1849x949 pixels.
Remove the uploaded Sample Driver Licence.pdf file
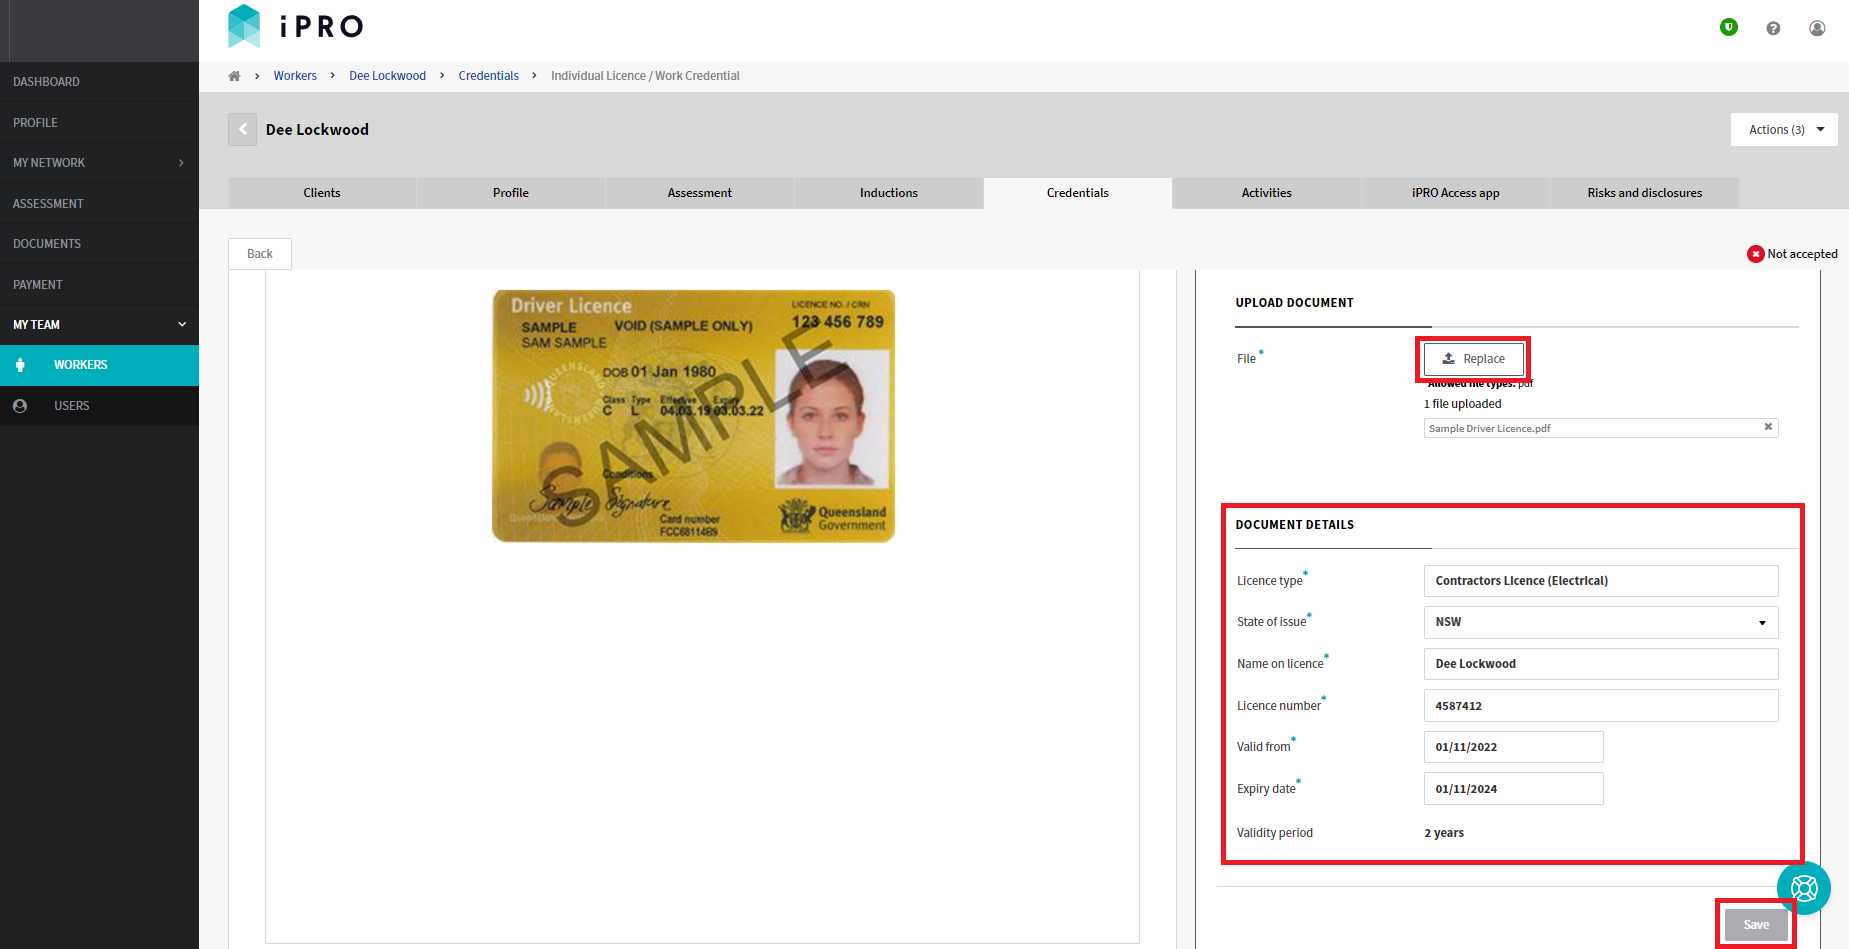point(1768,427)
